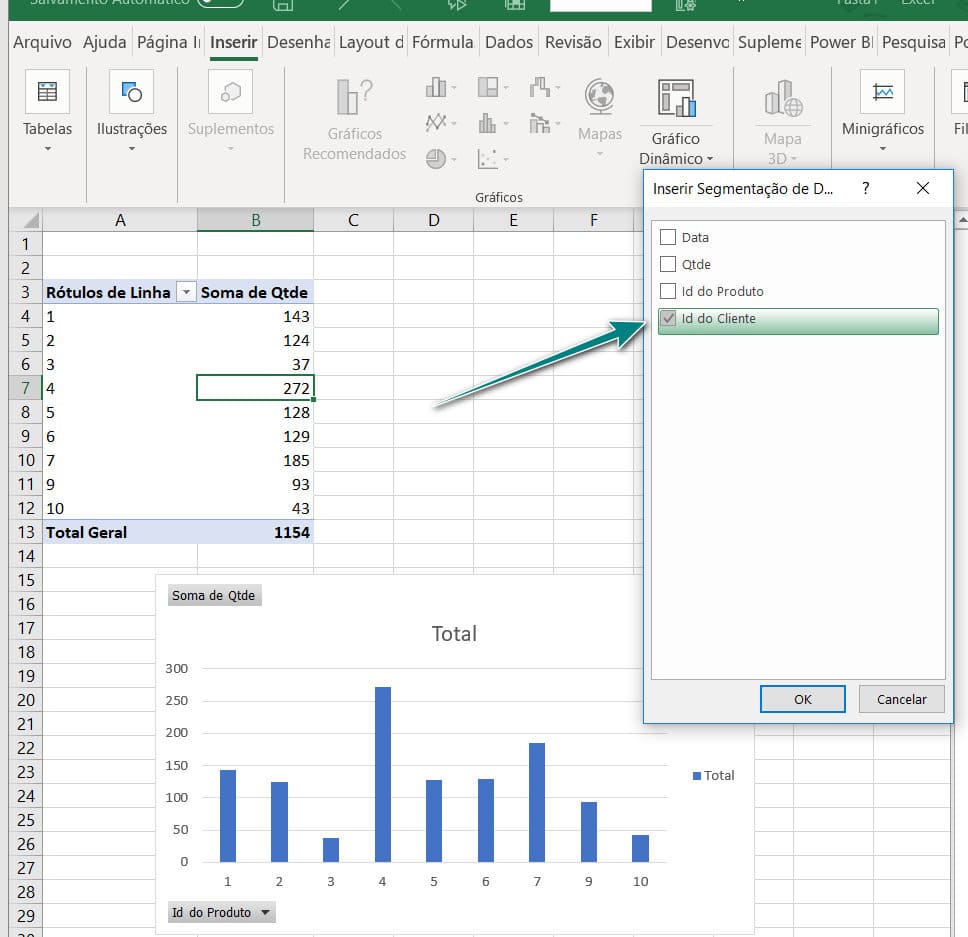Viewport: 968px width, 937px height.
Task: Click the help question mark in dialog
Action: 866,188
